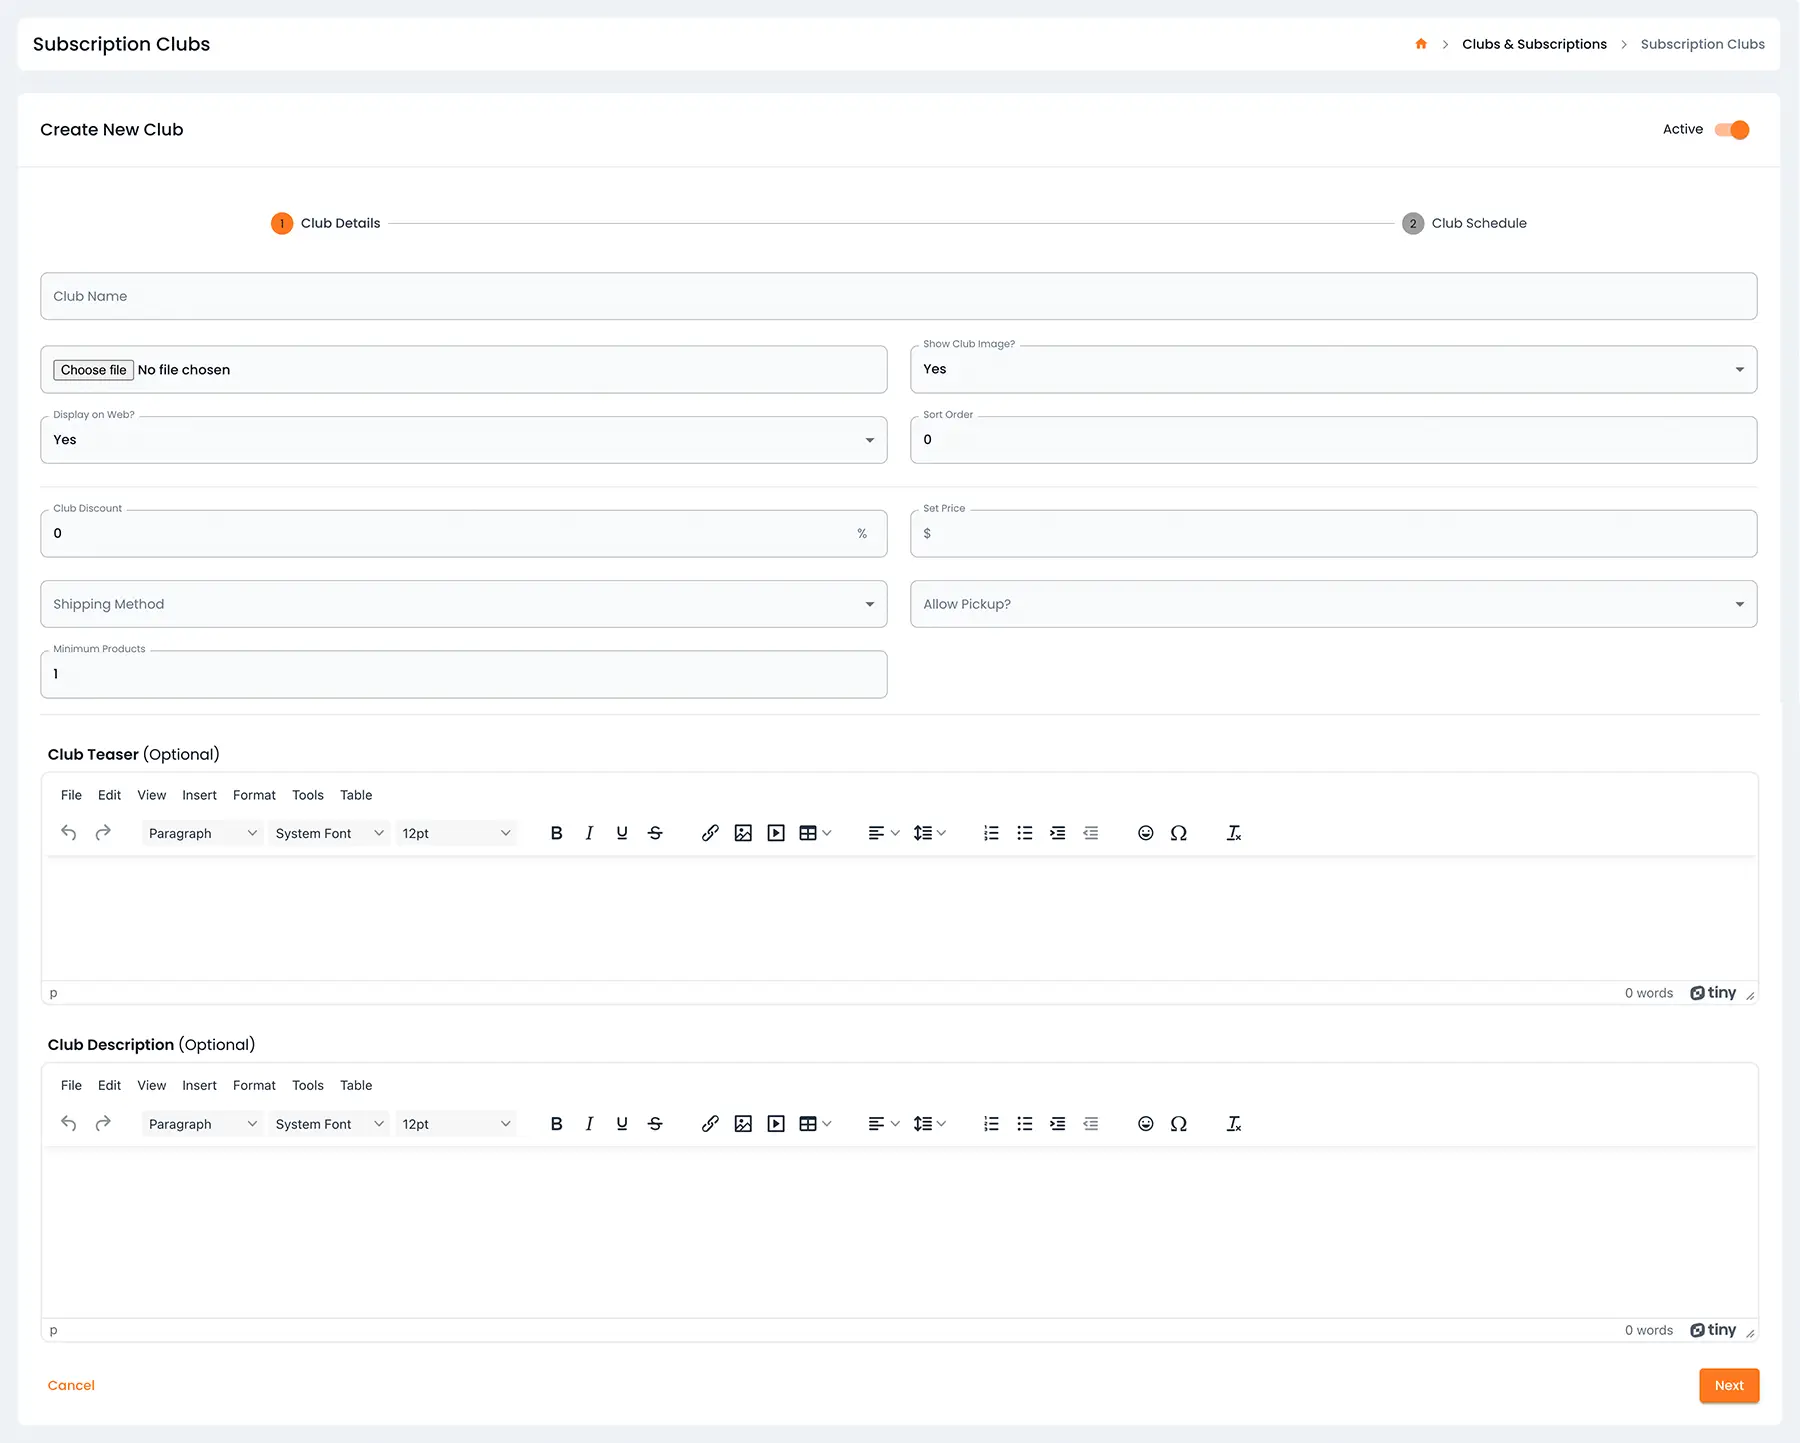Insert link in Club Teaser editor
This screenshot has height=1444, width=1800.
coord(710,833)
